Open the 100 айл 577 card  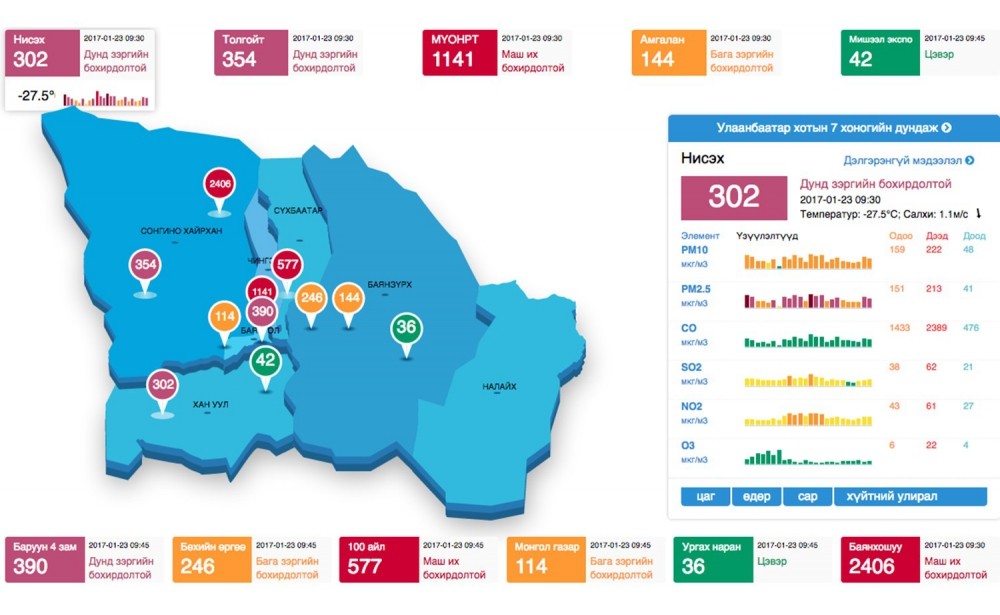coord(418,559)
